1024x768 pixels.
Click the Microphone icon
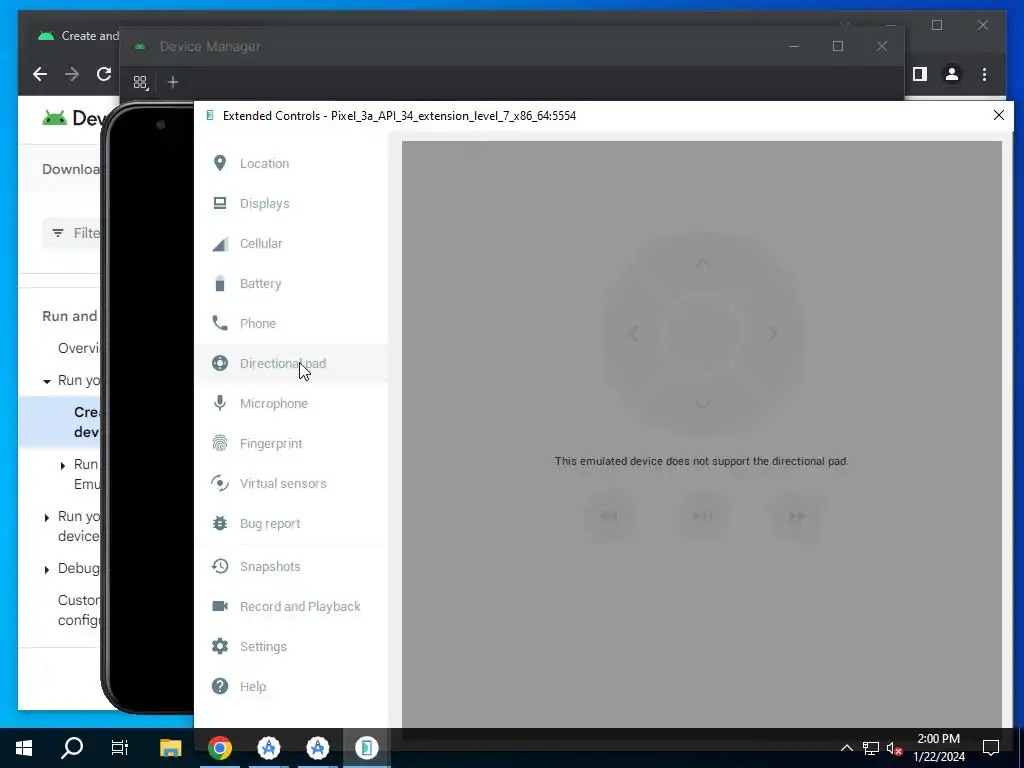click(220, 403)
